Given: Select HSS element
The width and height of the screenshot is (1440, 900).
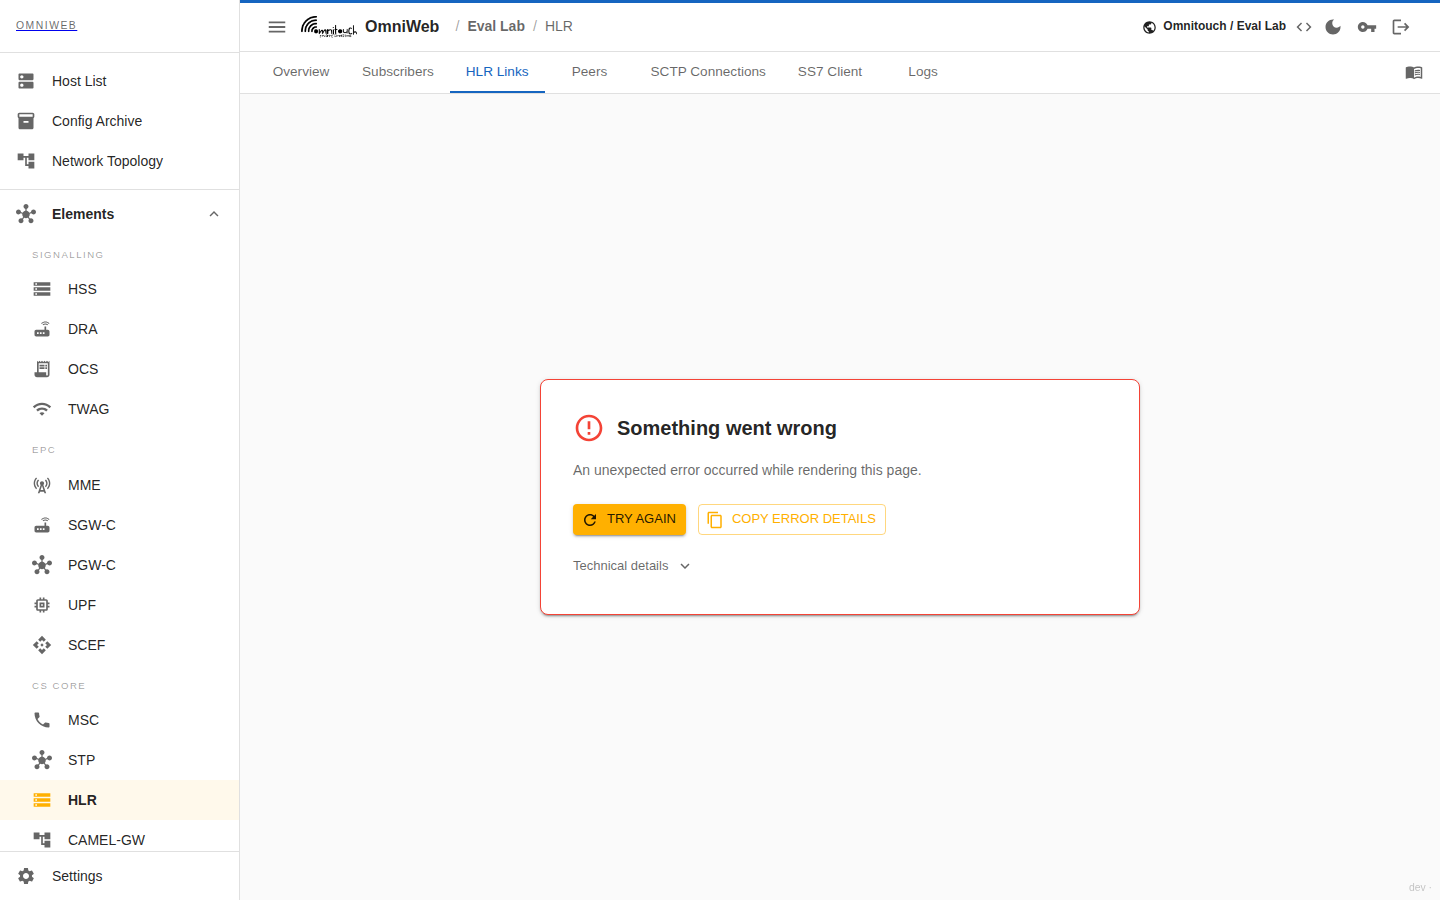Looking at the screenshot, I should tap(120, 289).
